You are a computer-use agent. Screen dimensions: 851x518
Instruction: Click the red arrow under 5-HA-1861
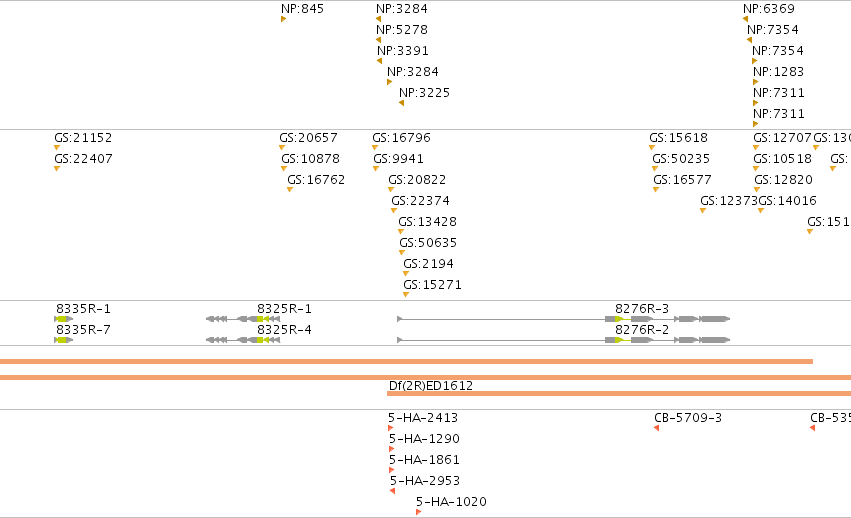391,470
